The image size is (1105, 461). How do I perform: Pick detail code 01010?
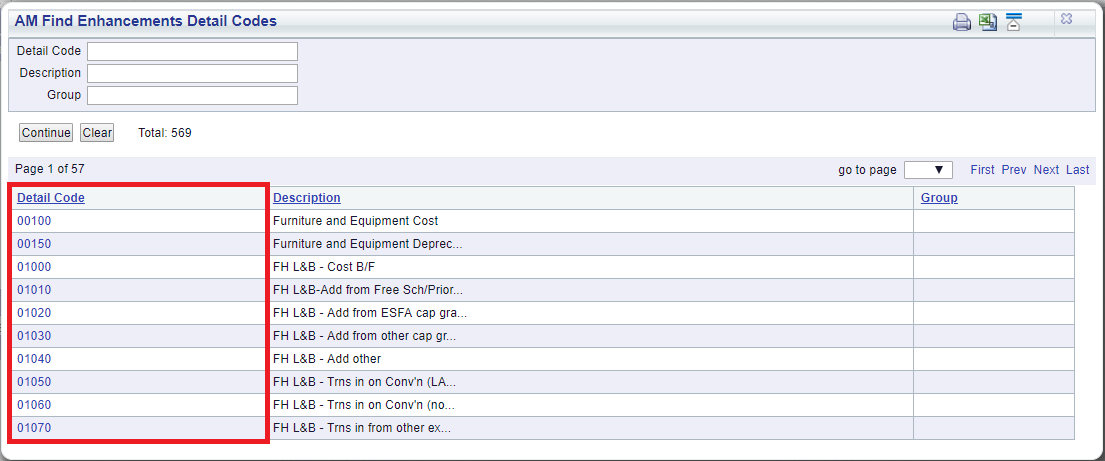tap(35, 290)
